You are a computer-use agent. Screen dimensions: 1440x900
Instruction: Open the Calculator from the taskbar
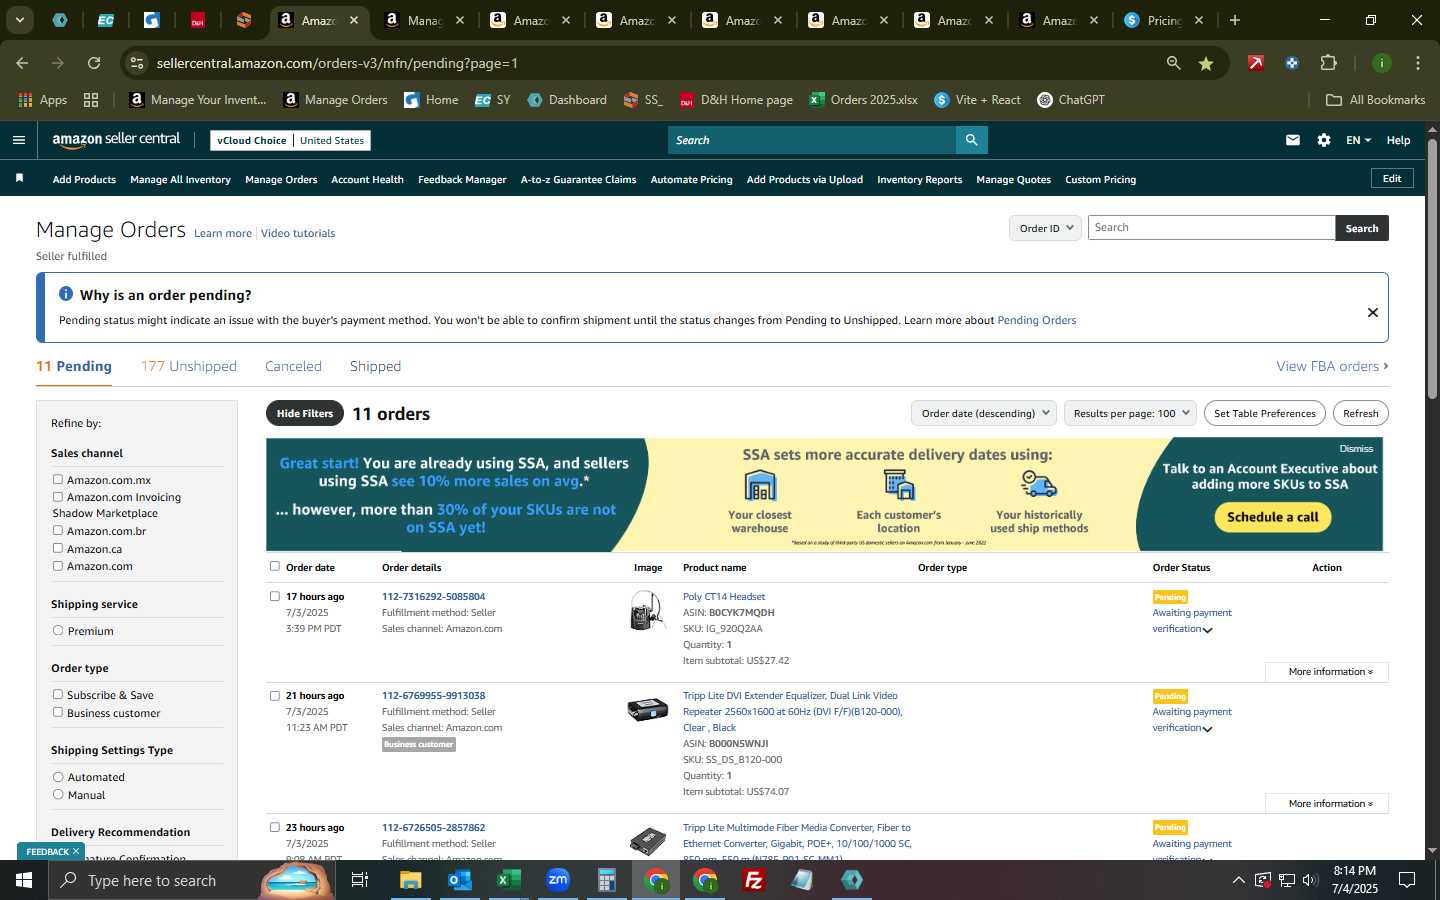[x=607, y=880]
